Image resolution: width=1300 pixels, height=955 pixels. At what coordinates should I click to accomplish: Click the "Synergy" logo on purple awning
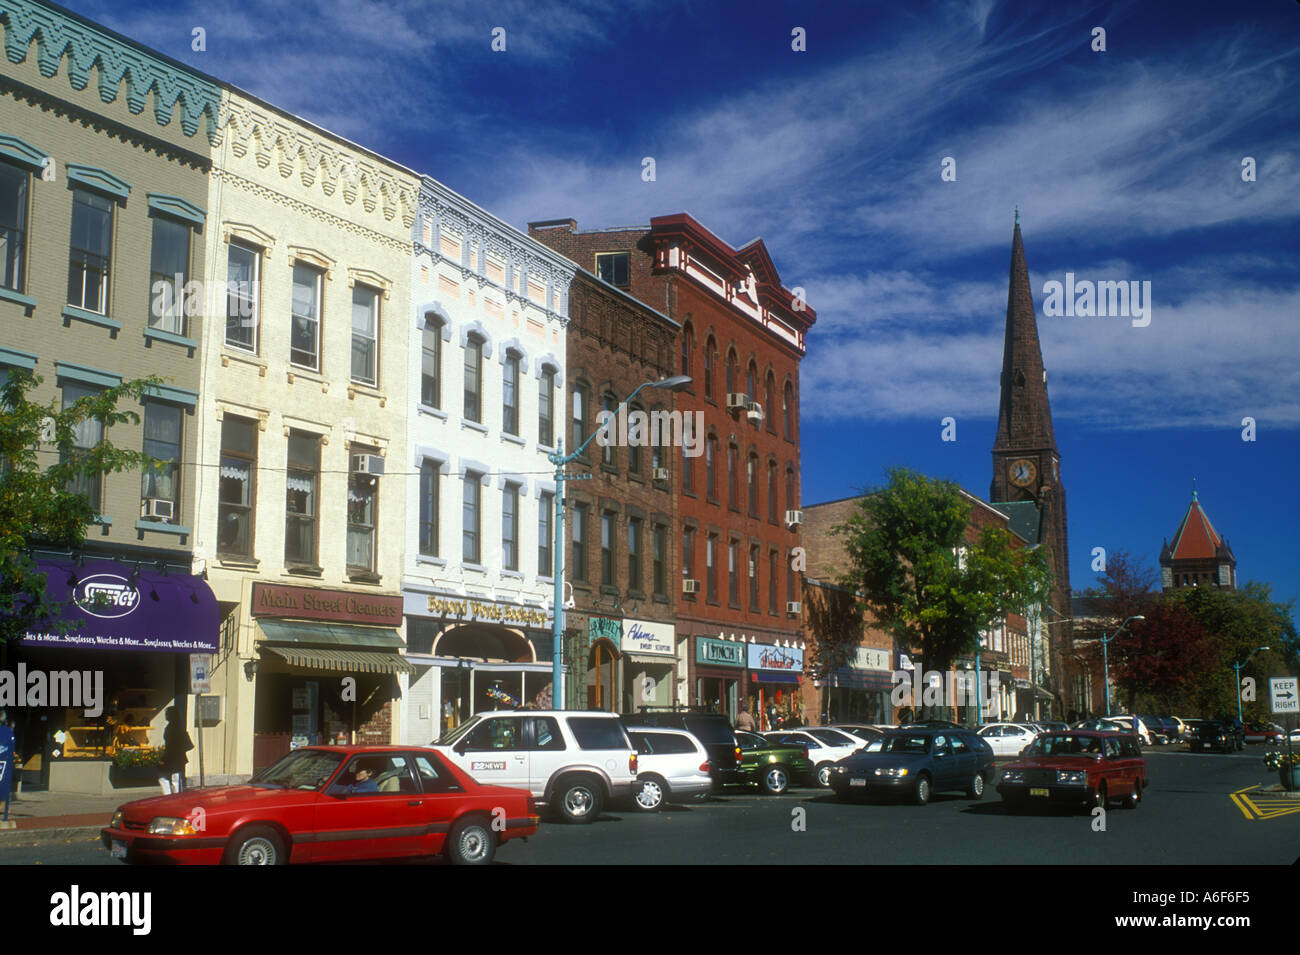coord(106,595)
